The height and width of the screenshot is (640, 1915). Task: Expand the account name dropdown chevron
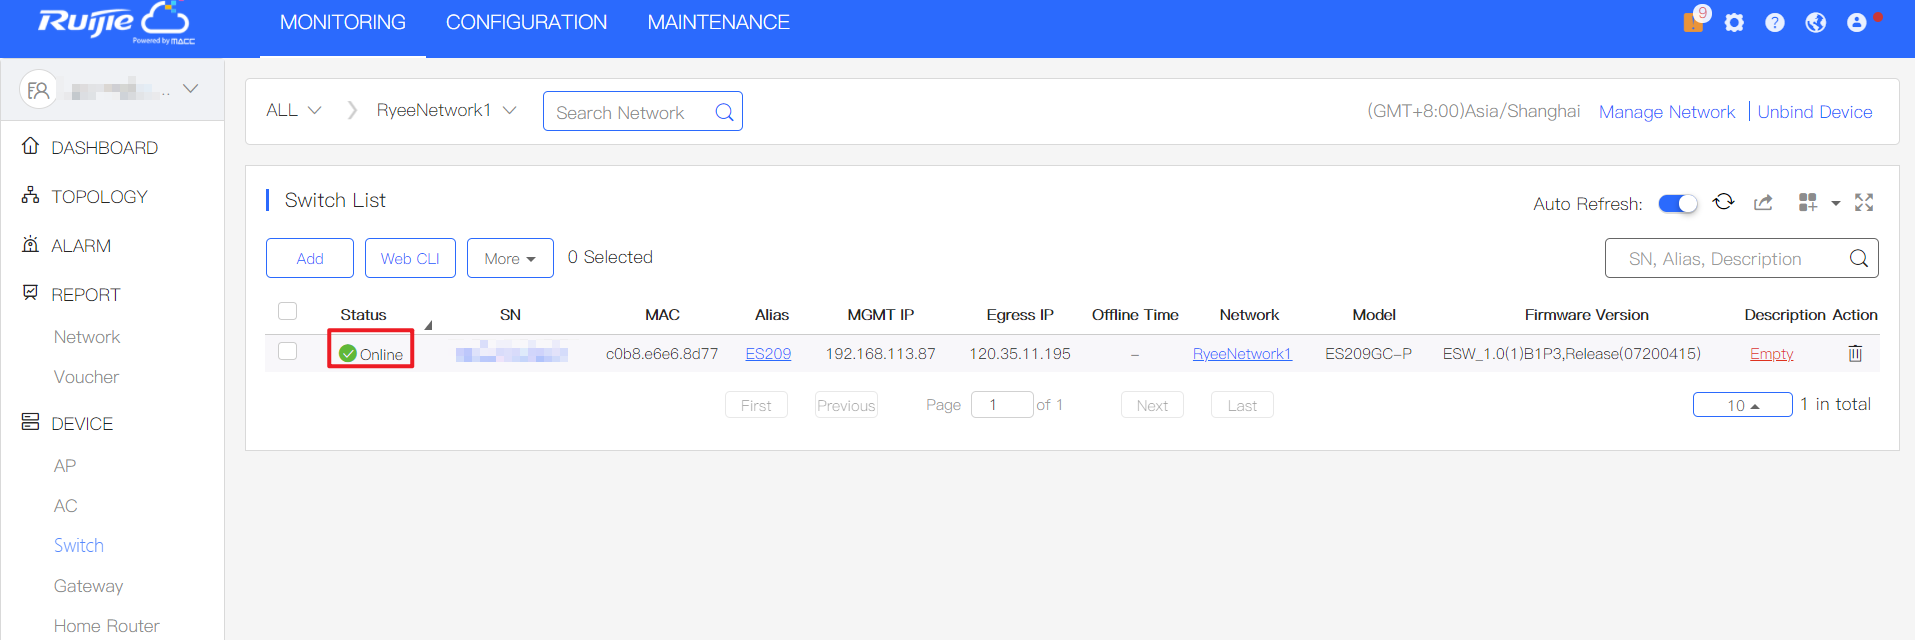point(190,89)
